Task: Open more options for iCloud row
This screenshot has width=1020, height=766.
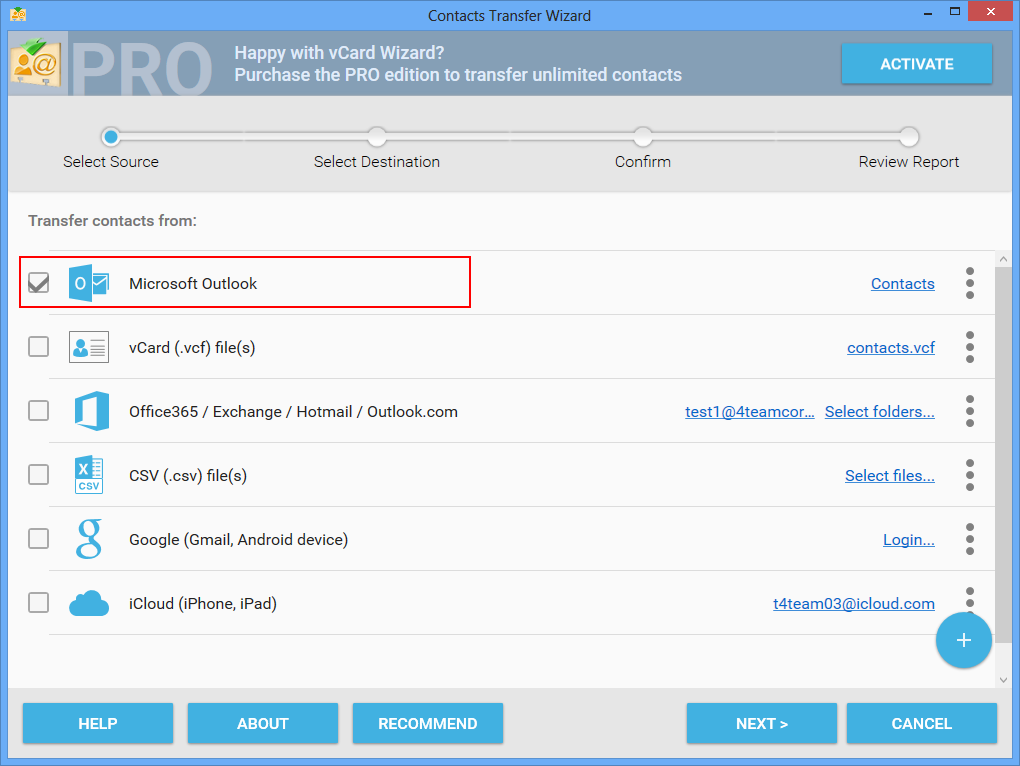Action: 970,598
